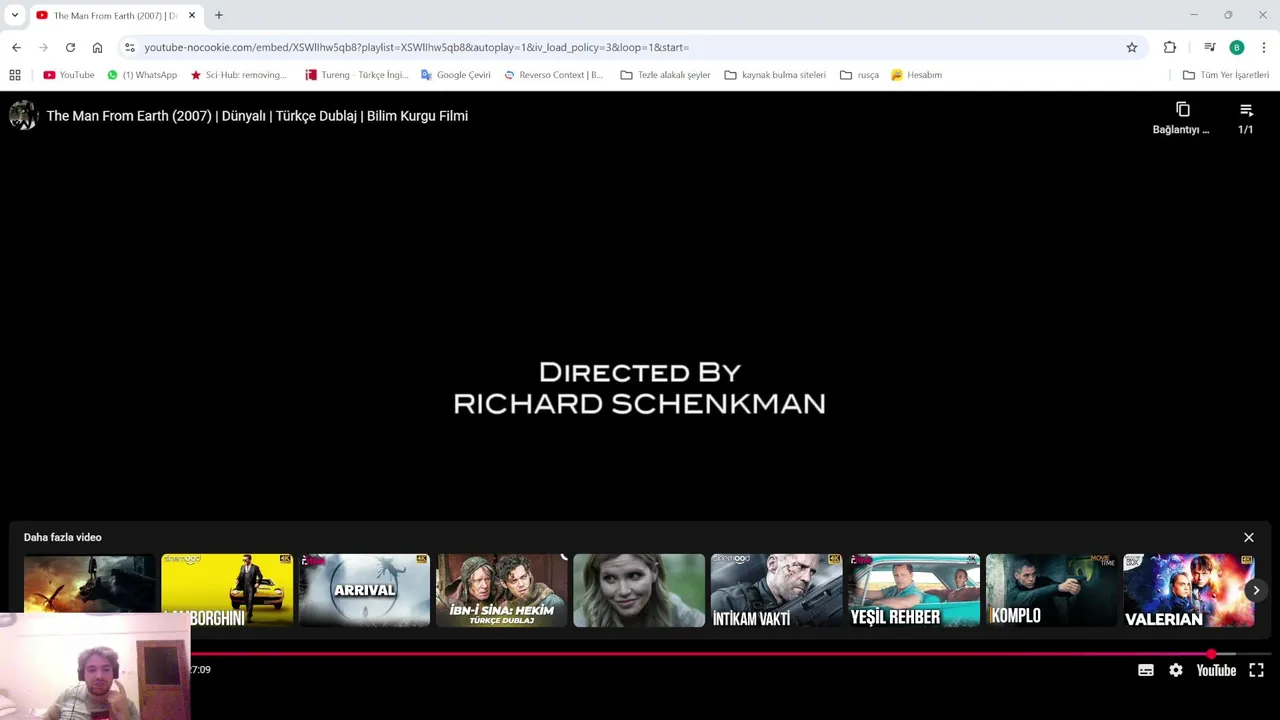Bookmark this page with the star icon
This screenshot has width=1280, height=720.
click(x=1132, y=47)
